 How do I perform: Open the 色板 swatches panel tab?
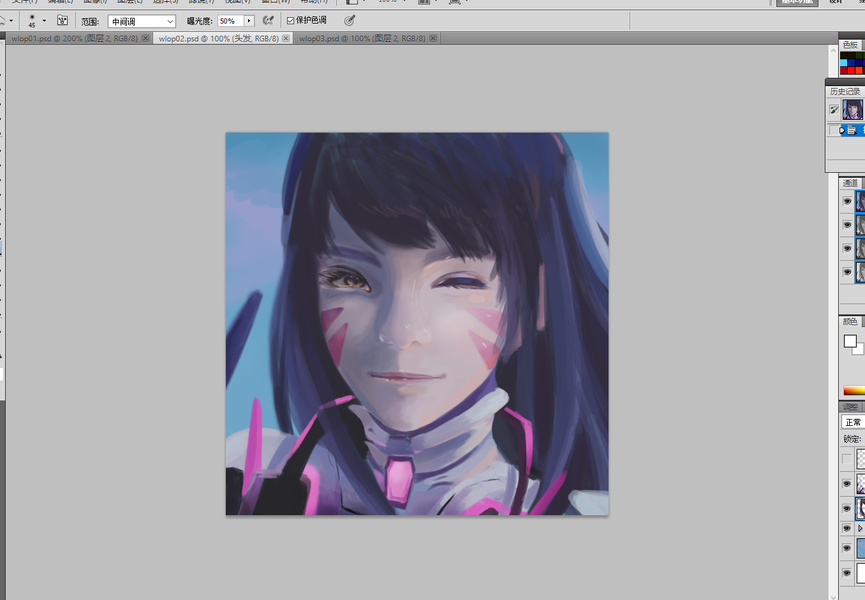[850, 45]
